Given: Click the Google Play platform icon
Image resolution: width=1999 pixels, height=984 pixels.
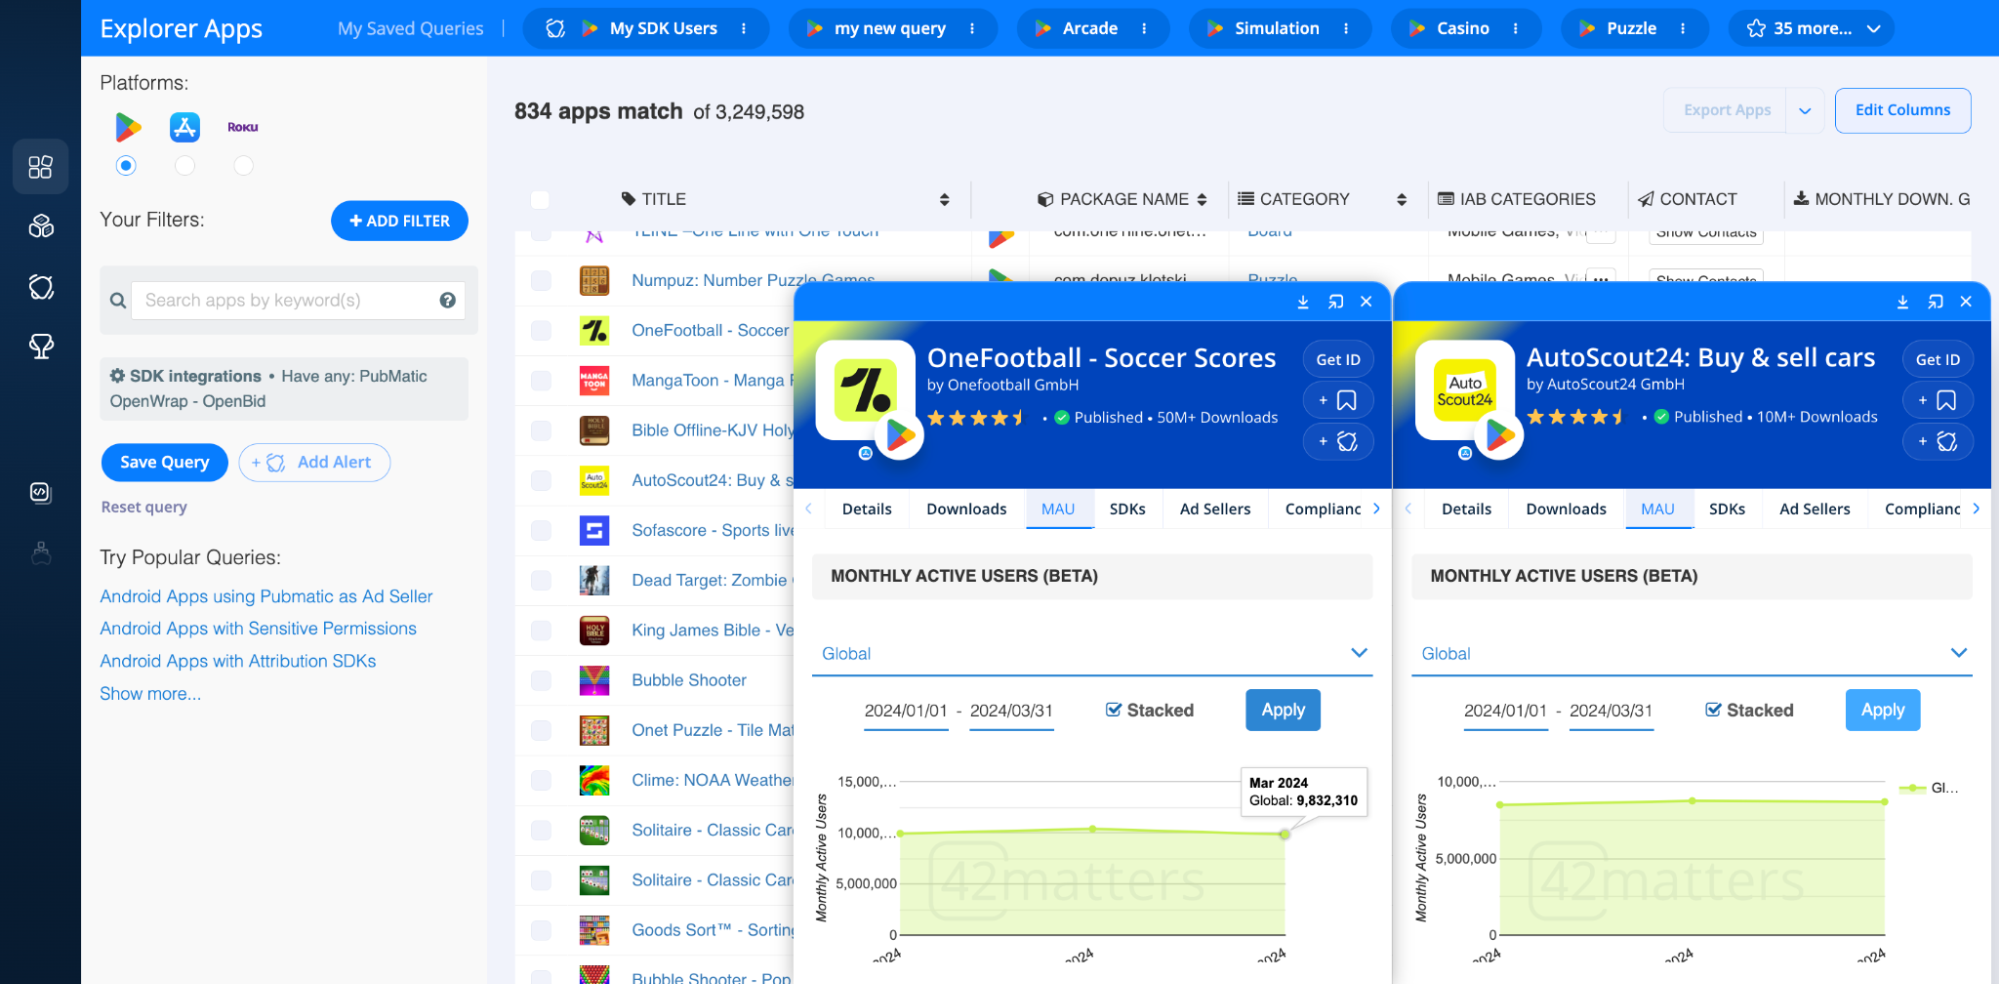Looking at the screenshot, I should pos(127,127).
